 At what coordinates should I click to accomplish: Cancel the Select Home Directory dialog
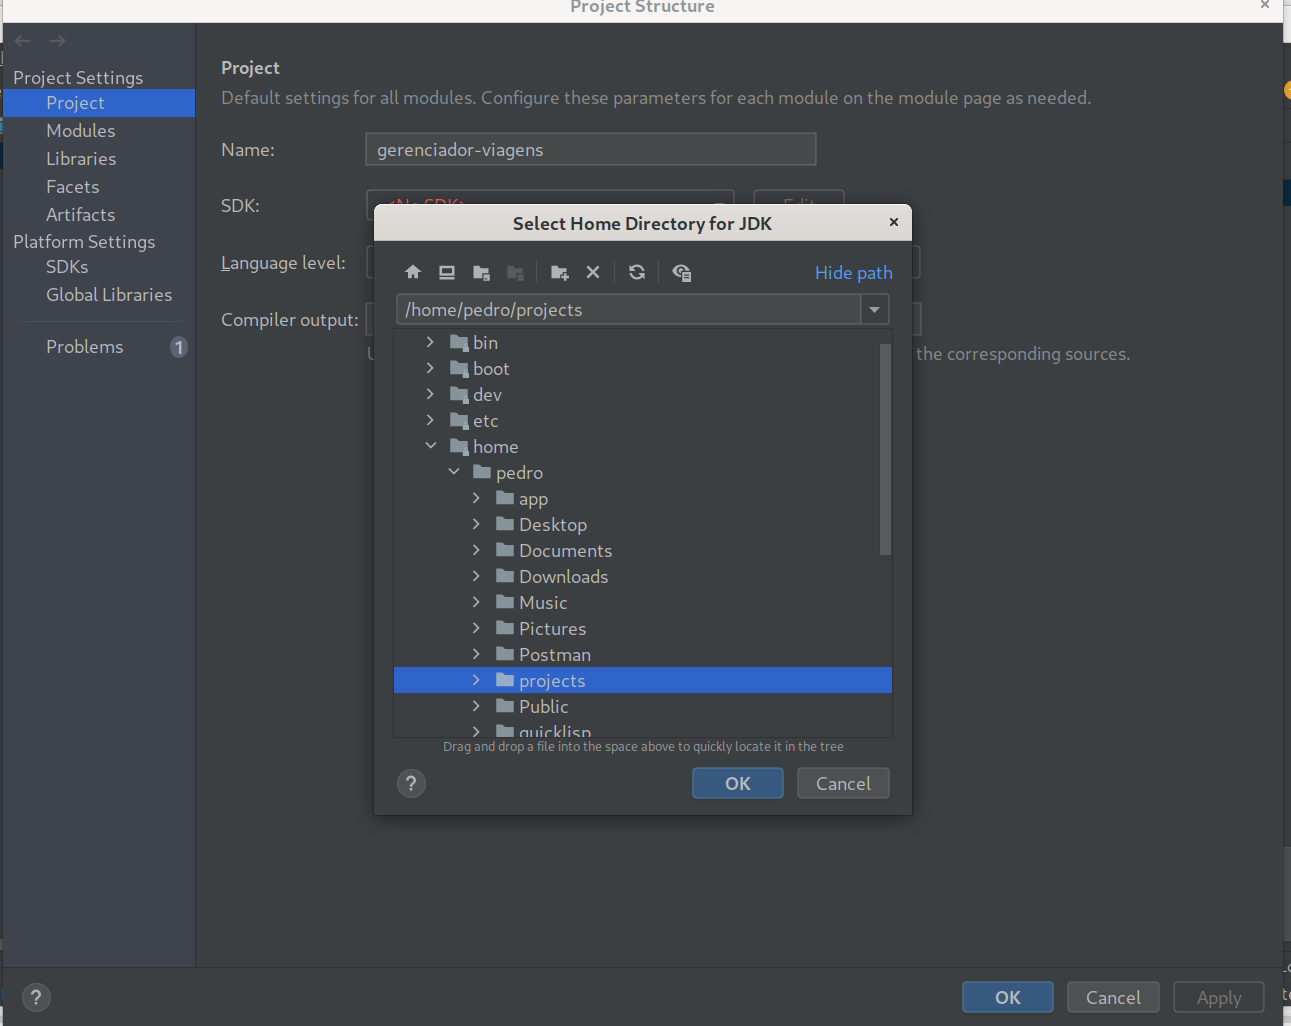[x=842, y=783]
